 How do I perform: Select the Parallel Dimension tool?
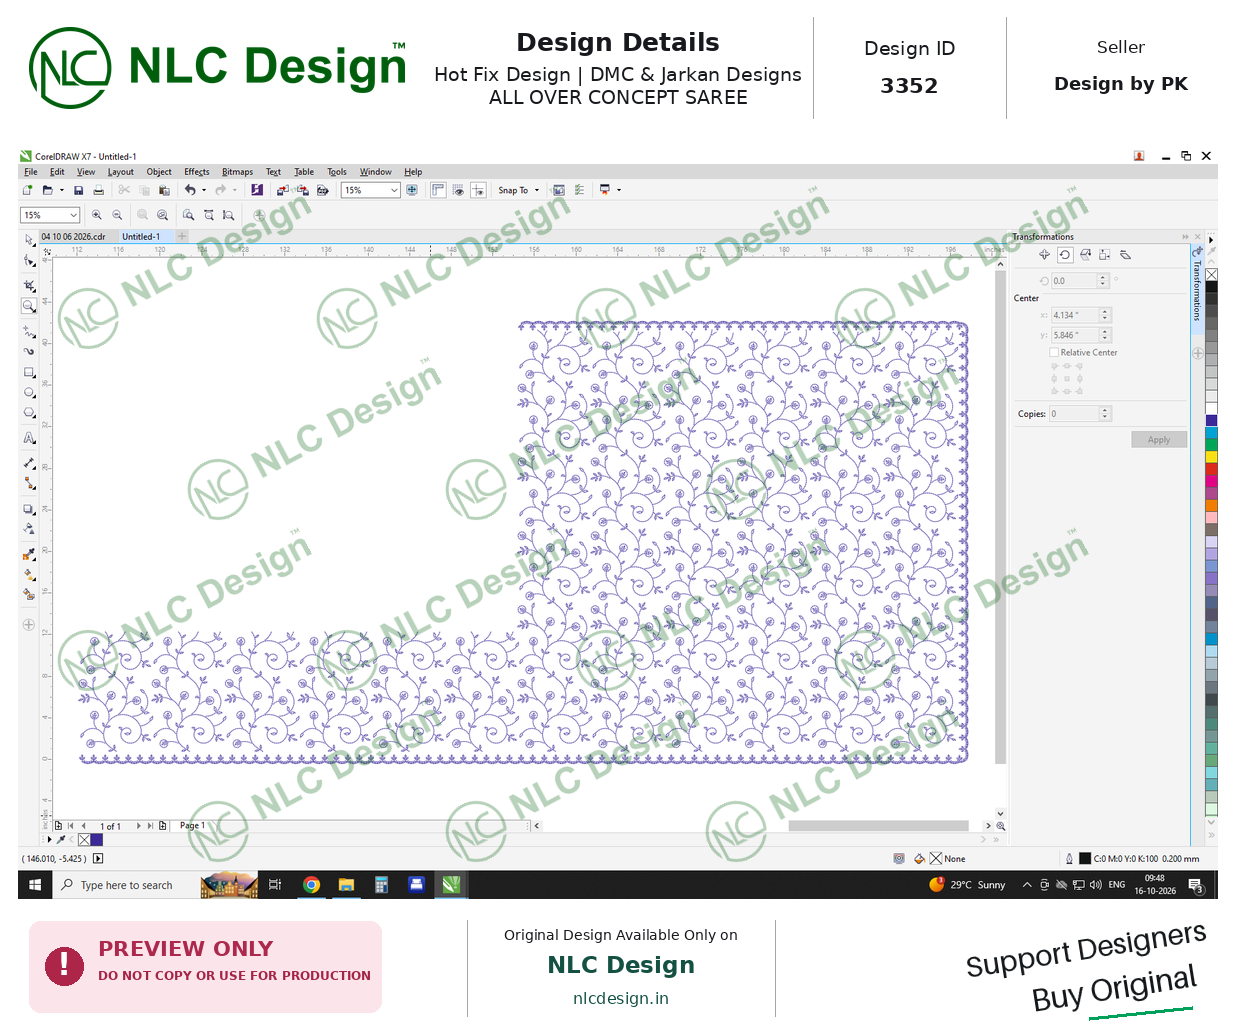tap(29, 464)
